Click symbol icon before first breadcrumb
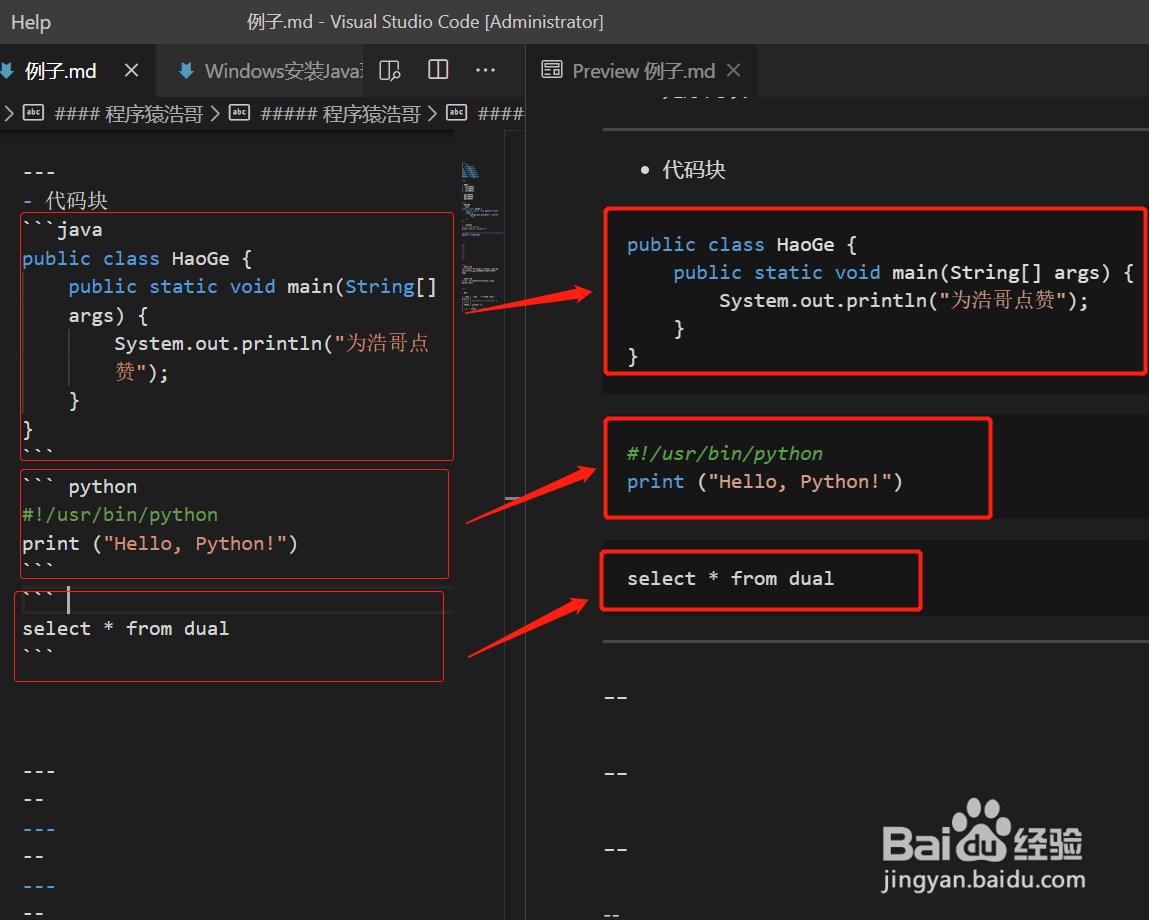Screen dimensions: 1149x920 [33, 113]
